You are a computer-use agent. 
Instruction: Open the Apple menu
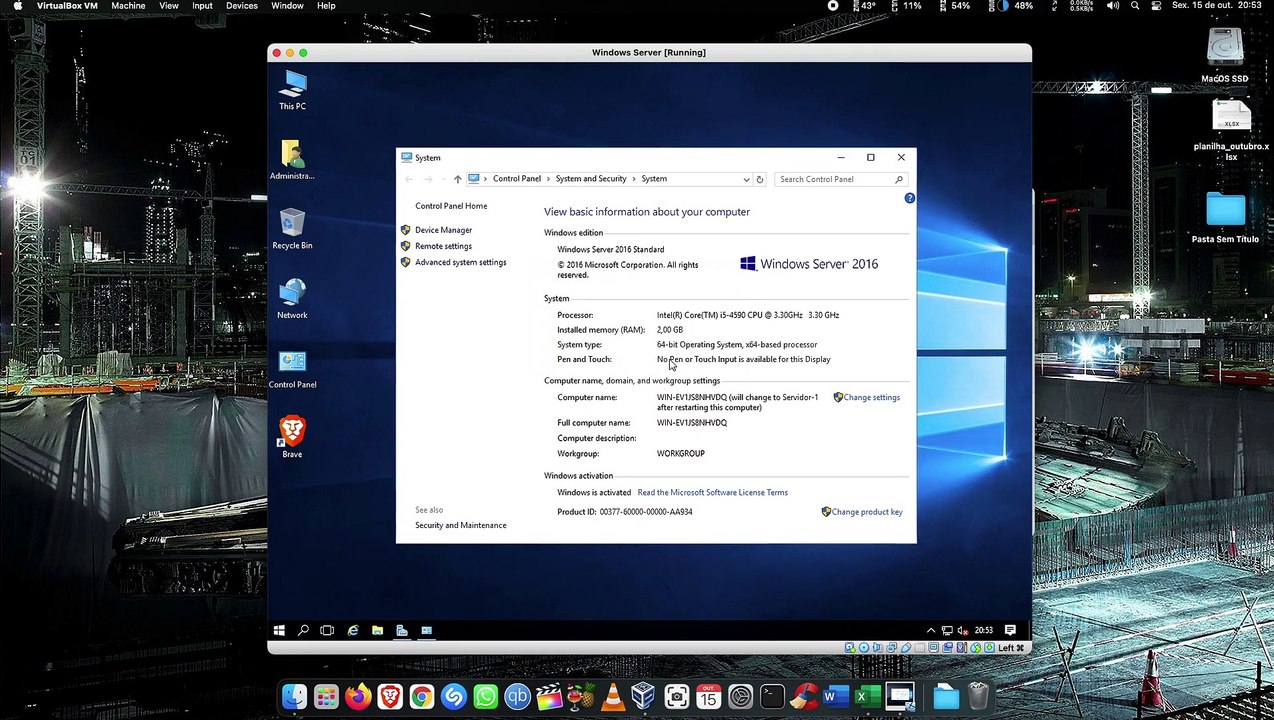point(17,6)
